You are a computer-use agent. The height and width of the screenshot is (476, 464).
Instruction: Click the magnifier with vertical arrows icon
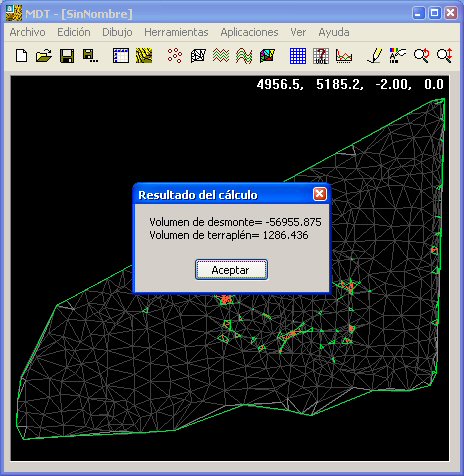(444, 56)
